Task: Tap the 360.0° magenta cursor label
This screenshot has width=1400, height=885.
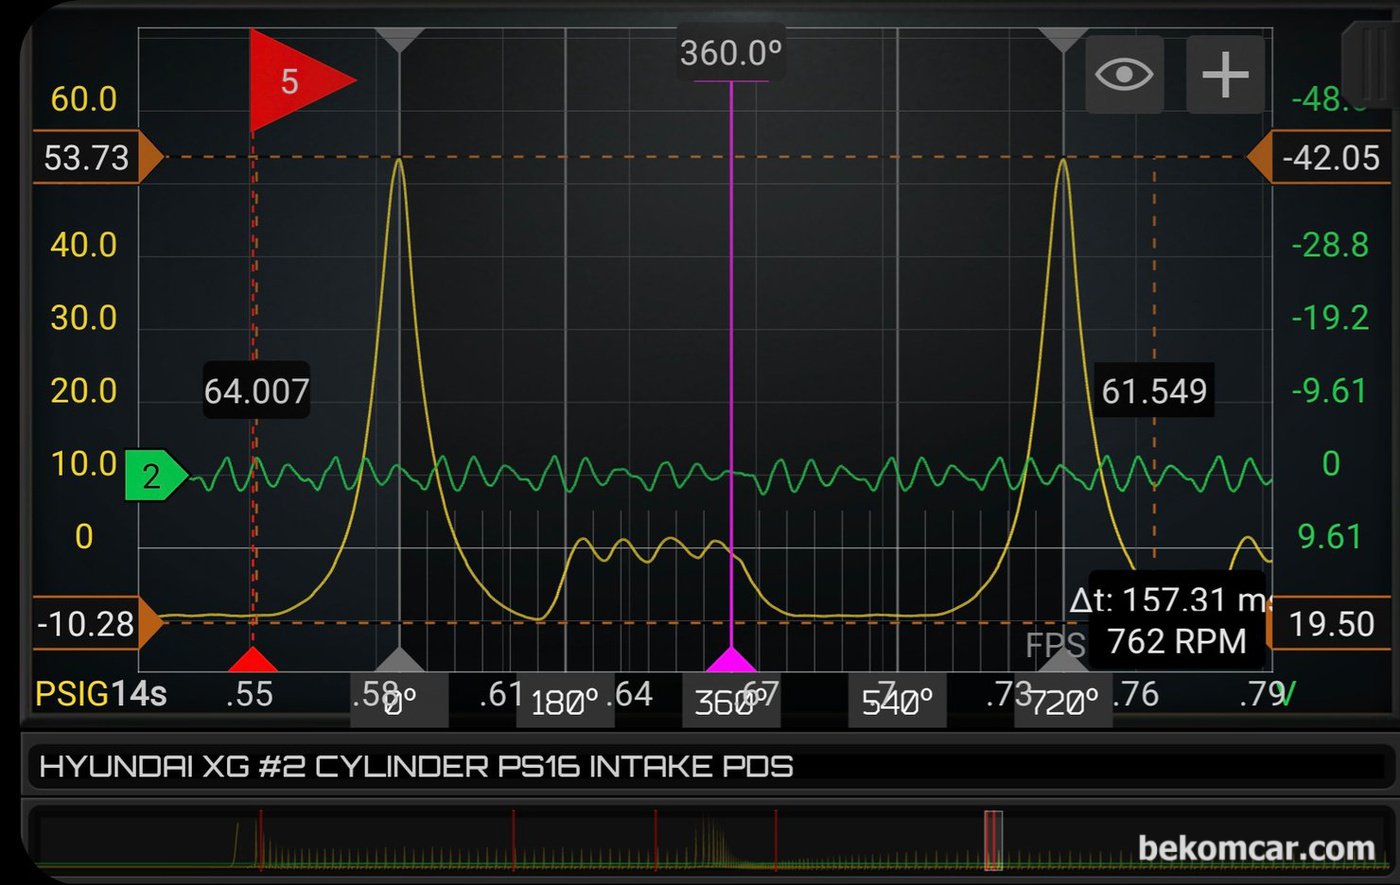Action: [x=730, y=52]
